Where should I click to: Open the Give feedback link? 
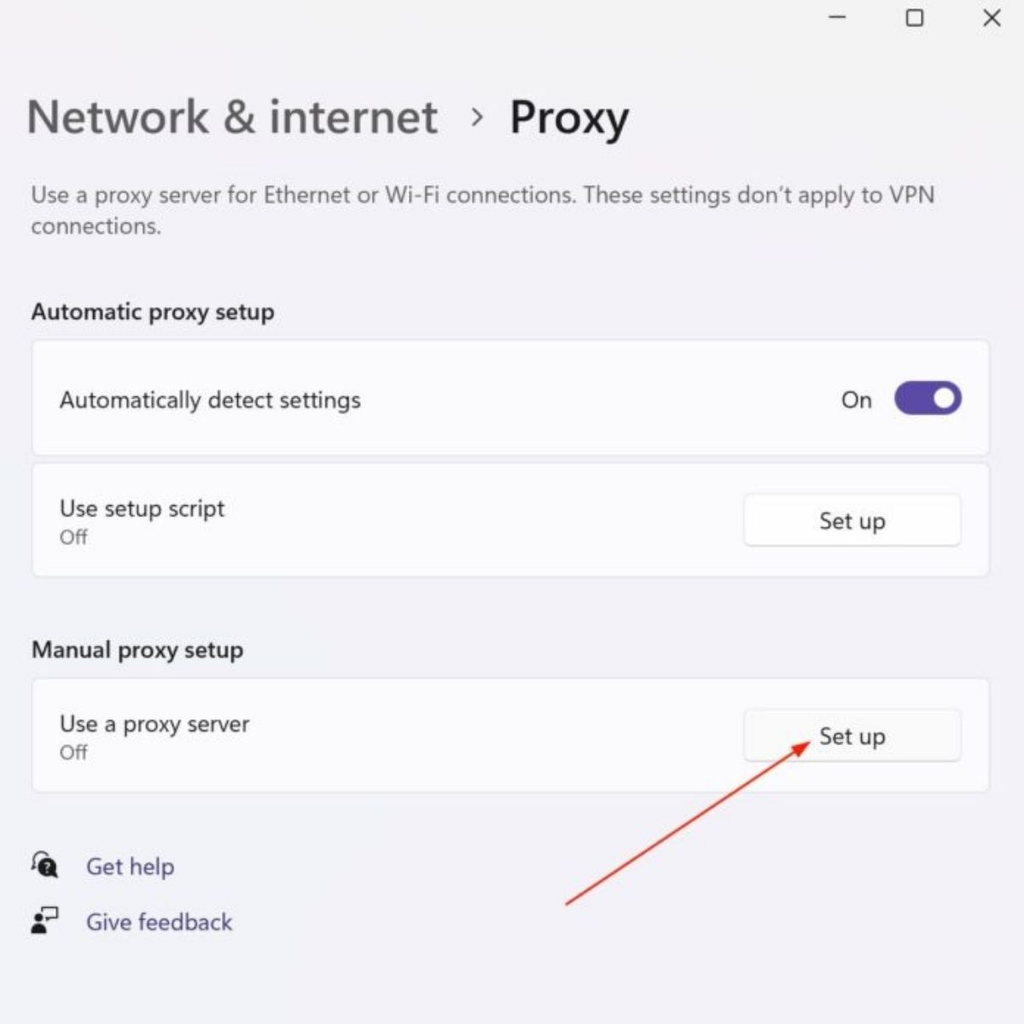click(x=158, y=921)
